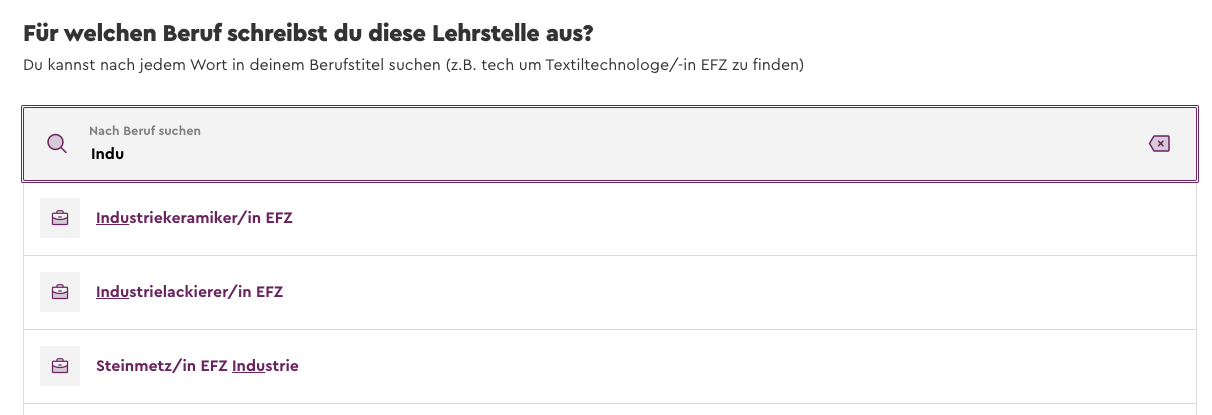Screen dimensions: 1212x415
Task: Click underlined "Indu" in Industriekeramiker/in
Action: pyautogui.click(x=112, y=218)
